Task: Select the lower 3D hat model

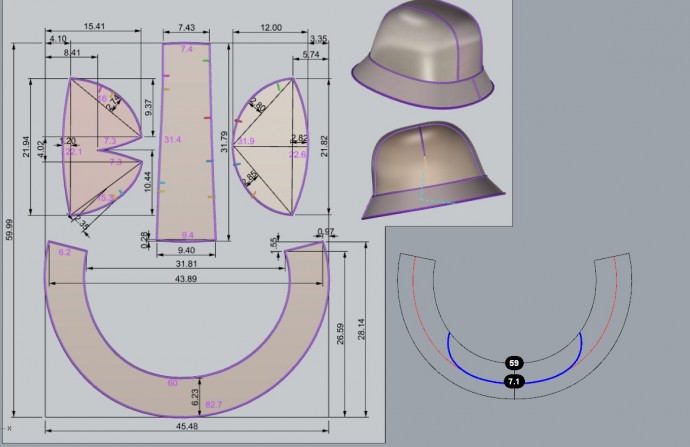Action: pyautogui.click(x=432, y=170)
